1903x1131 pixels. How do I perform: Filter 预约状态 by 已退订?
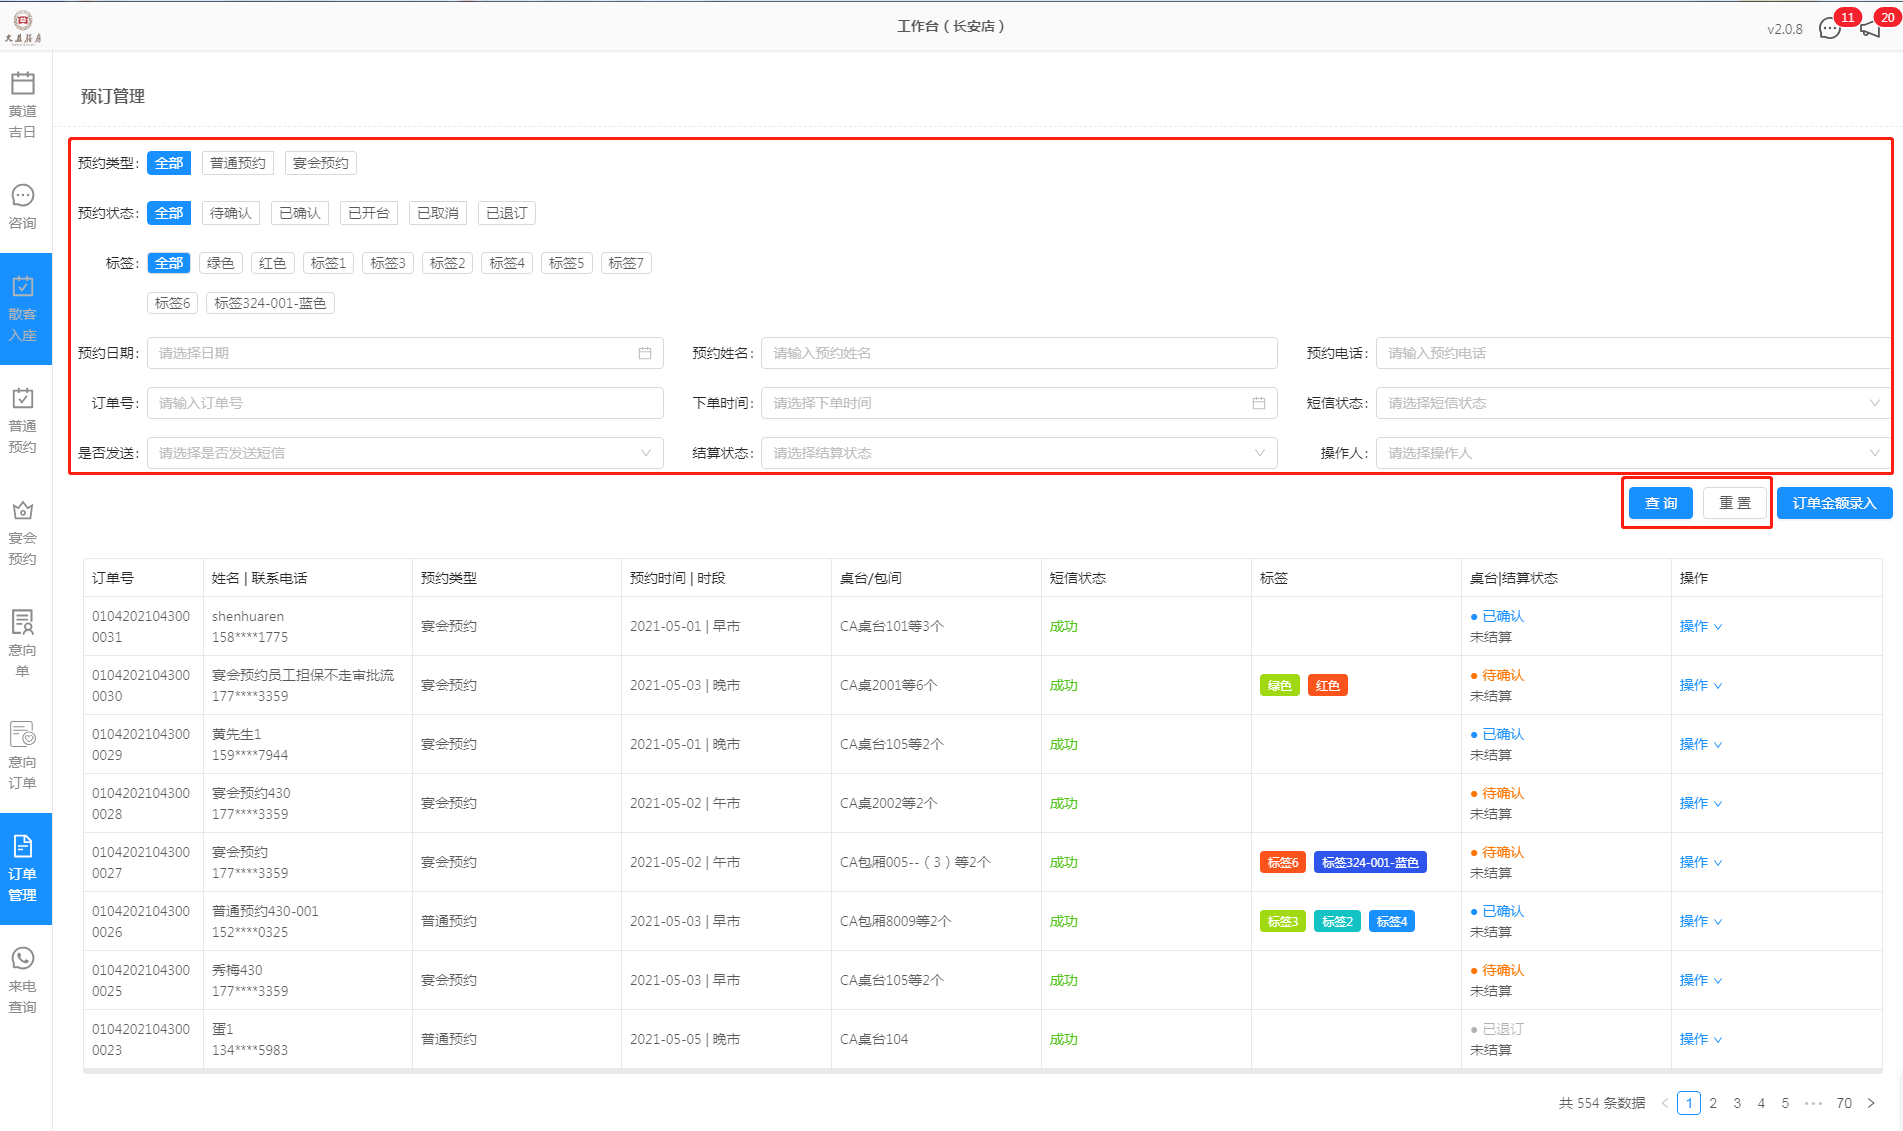click(x=507, y=213)
